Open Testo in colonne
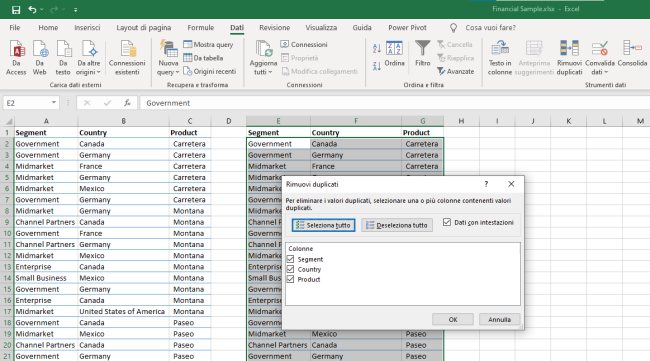The width and height of the screenshot is (650, 361). click(500, 58)
